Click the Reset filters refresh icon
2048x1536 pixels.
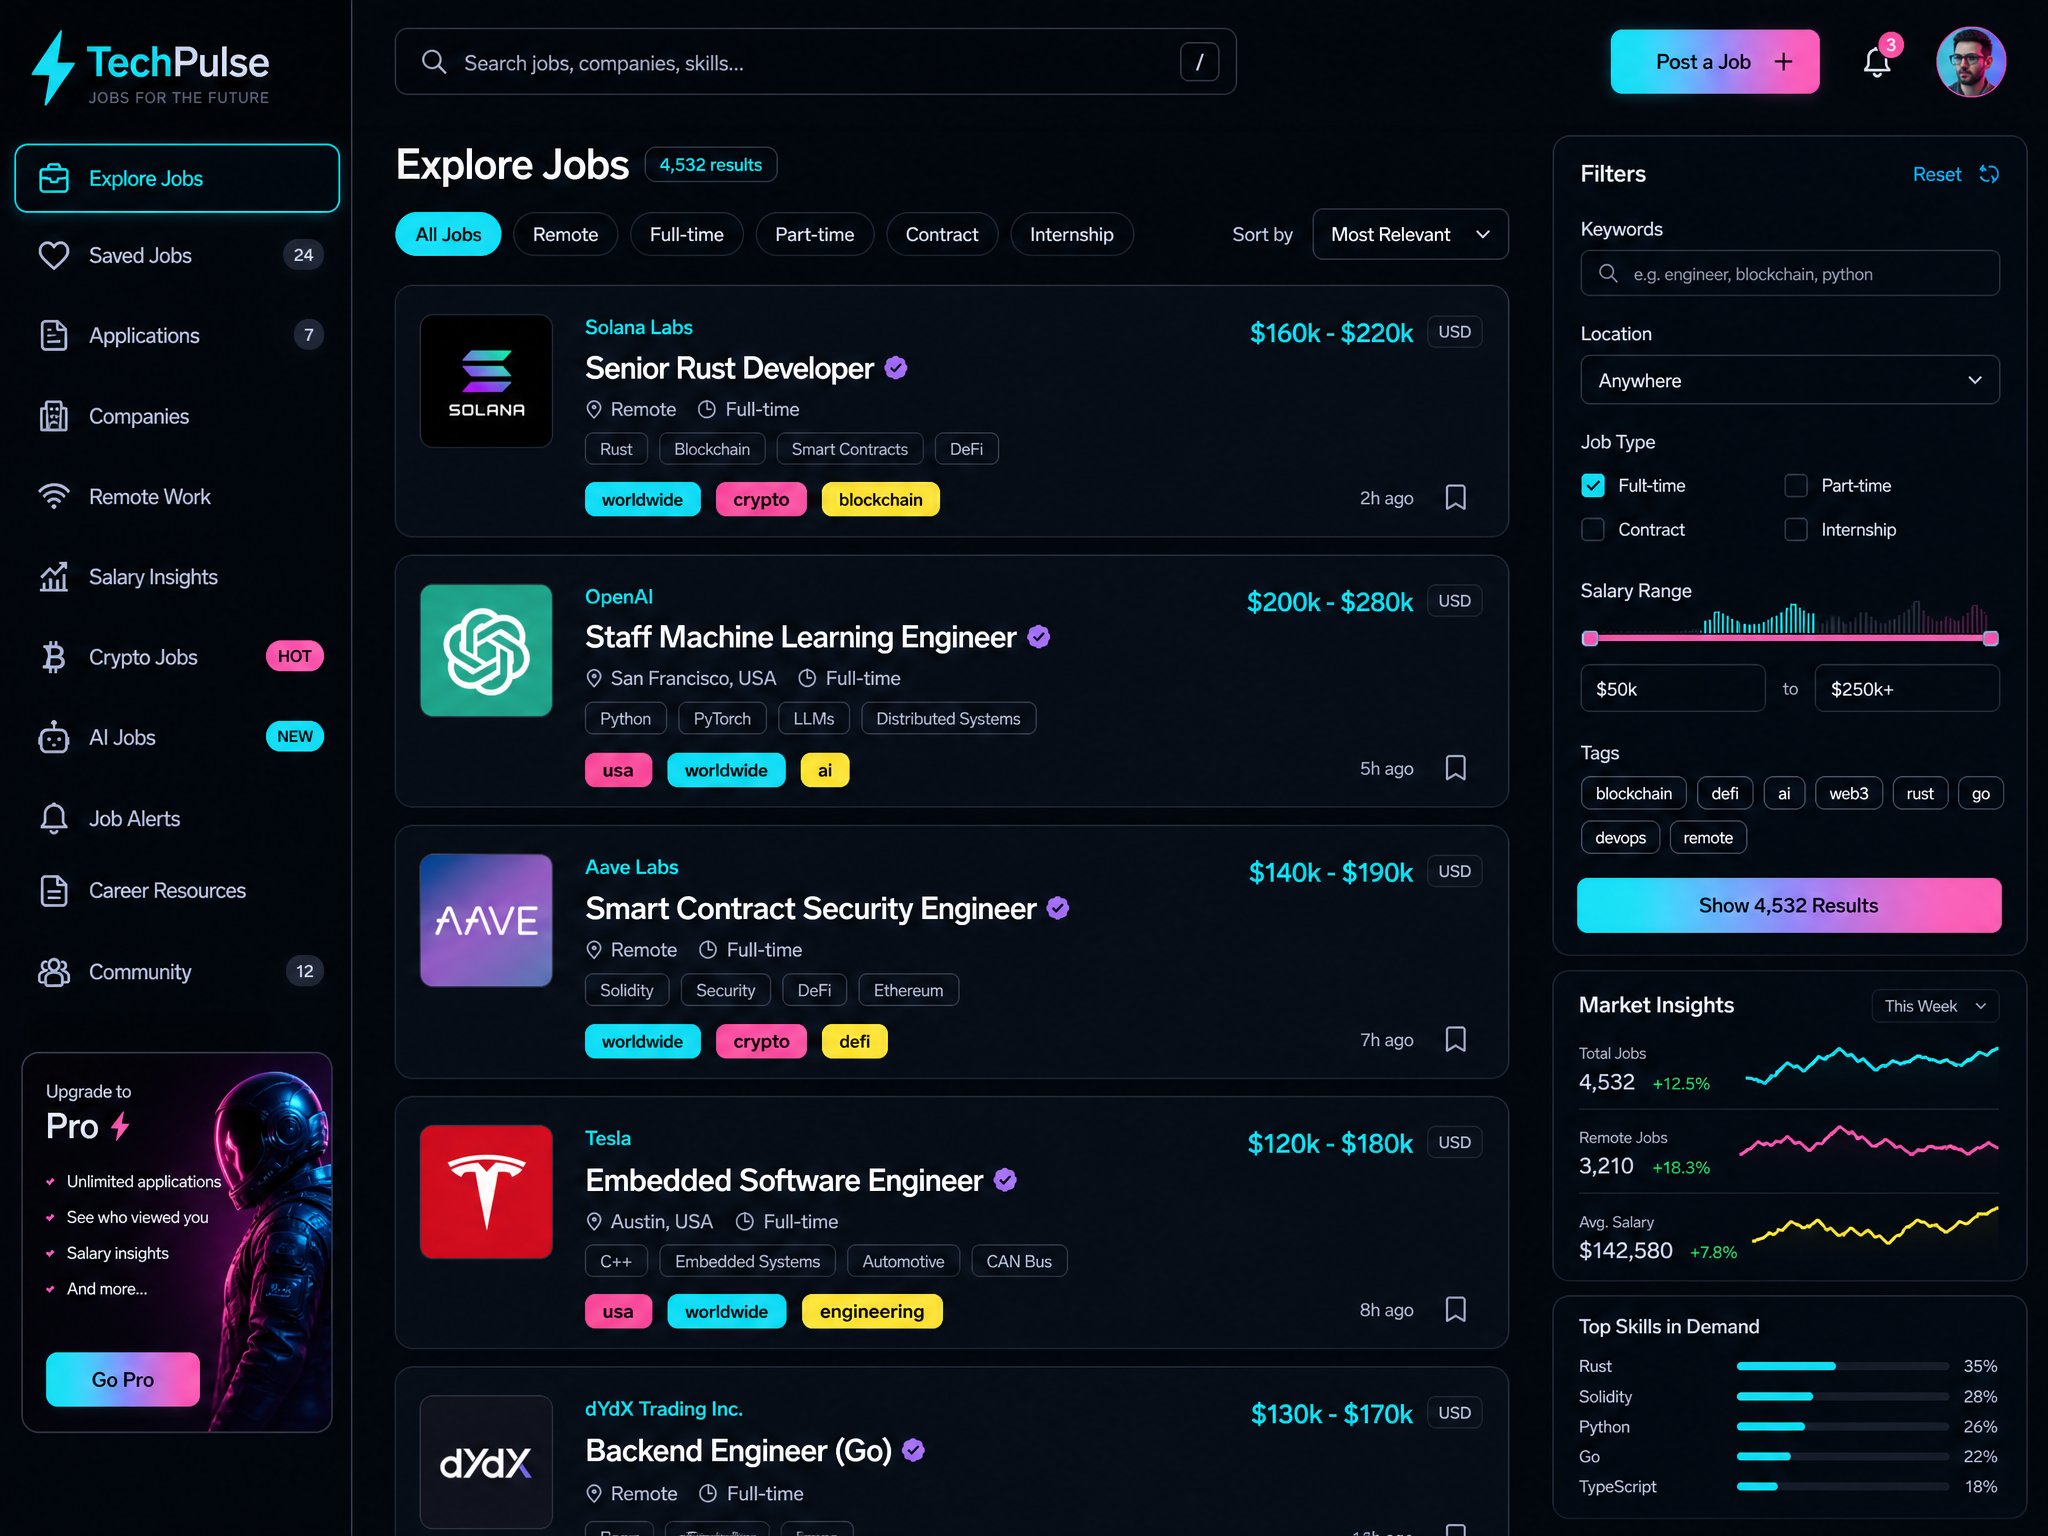[1989, 174]
